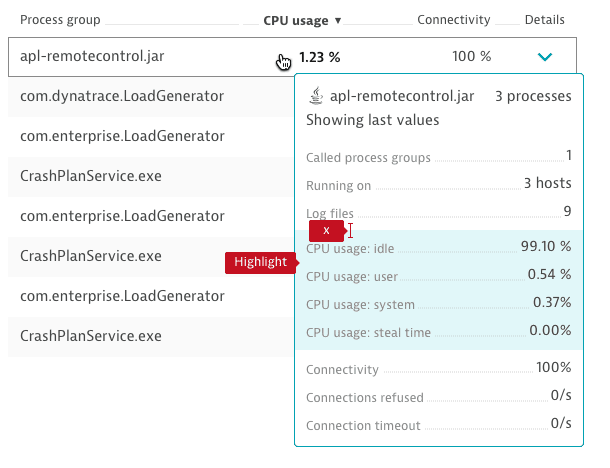Click the '3 hosts' value
Image resolution: width=610 pixels, height=468 pixels.
pyautogui.click(x=548, y=183)
